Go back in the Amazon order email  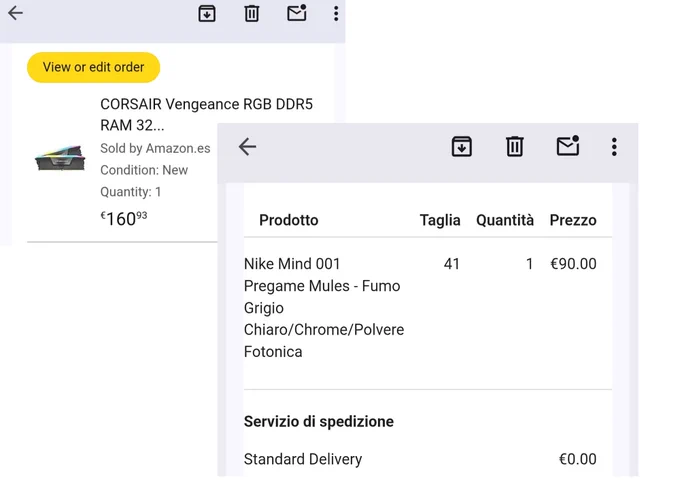click(15, 13)
